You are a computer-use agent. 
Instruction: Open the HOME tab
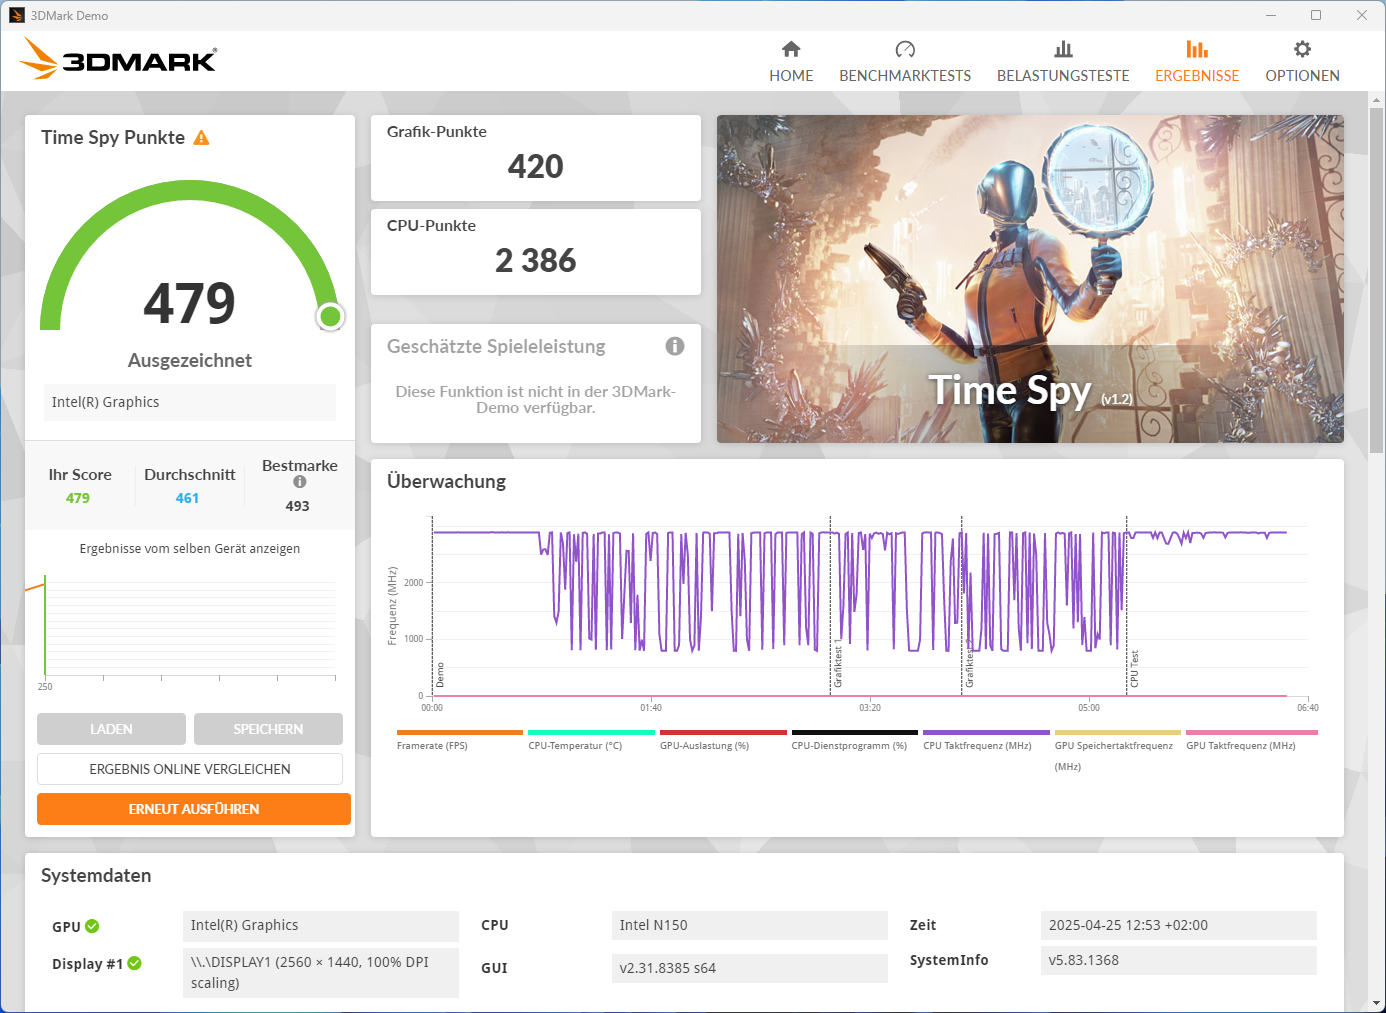(x=791, y=62)
